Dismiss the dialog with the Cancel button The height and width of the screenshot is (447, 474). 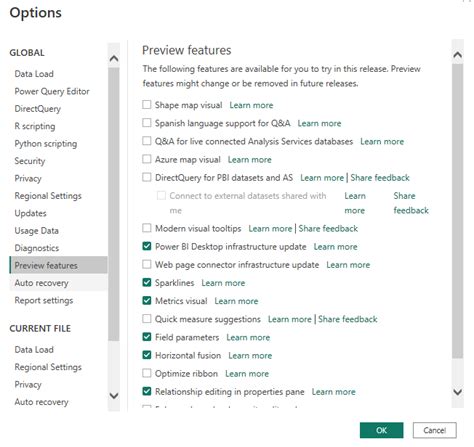(x=435, y=430)
